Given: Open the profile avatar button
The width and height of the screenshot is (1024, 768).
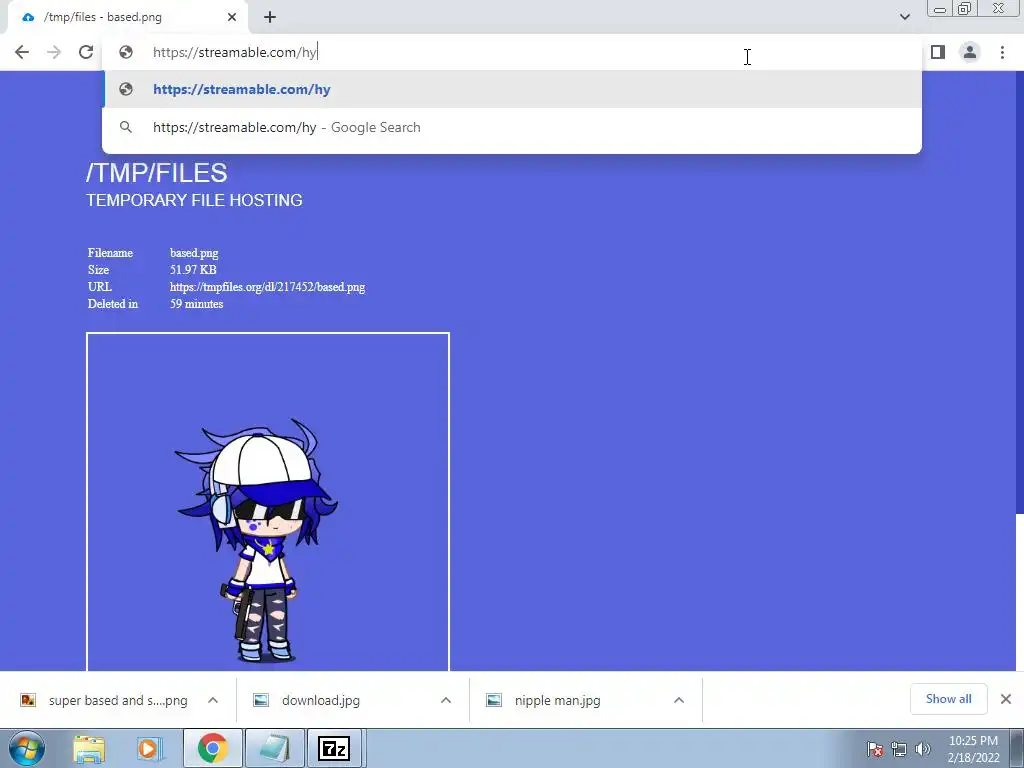Looking at the screenshot, I should tap(970, 52).
